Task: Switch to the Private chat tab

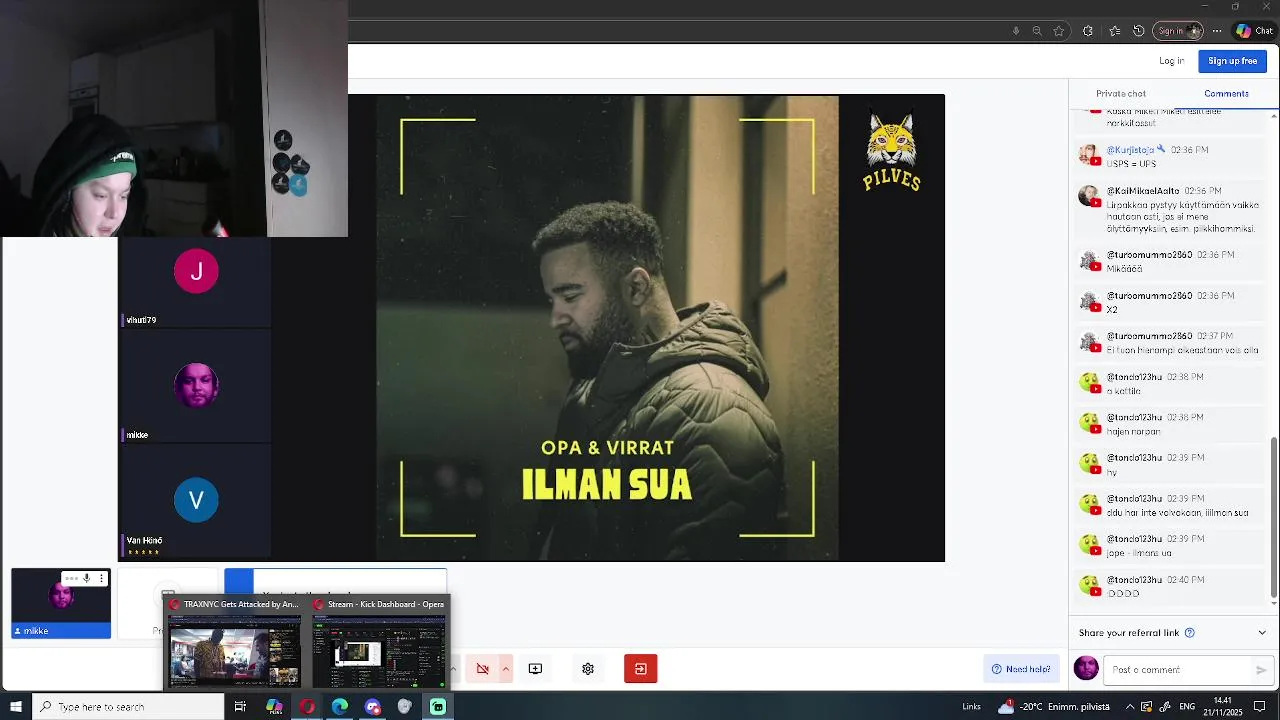Action: [1120, 93]
